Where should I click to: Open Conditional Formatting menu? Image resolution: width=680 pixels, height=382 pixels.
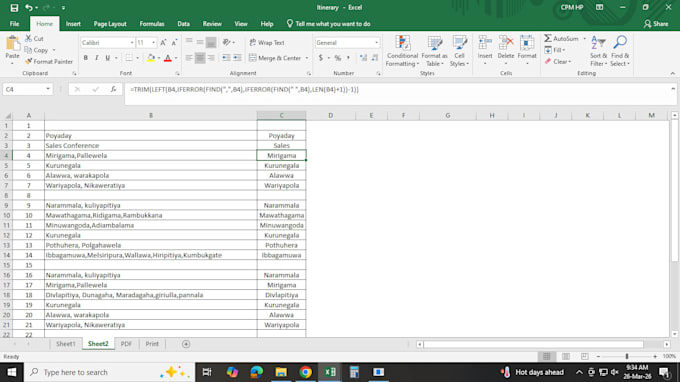point(402,51)
